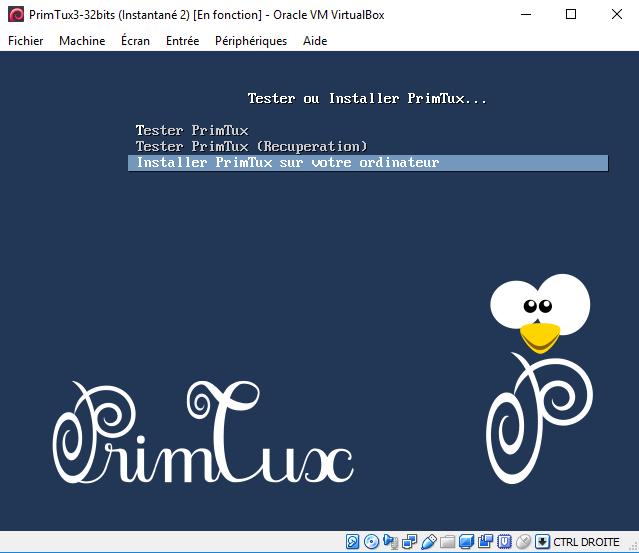Minimize the VirtualBox window
The image size is (639, 553).
point(526,15)
